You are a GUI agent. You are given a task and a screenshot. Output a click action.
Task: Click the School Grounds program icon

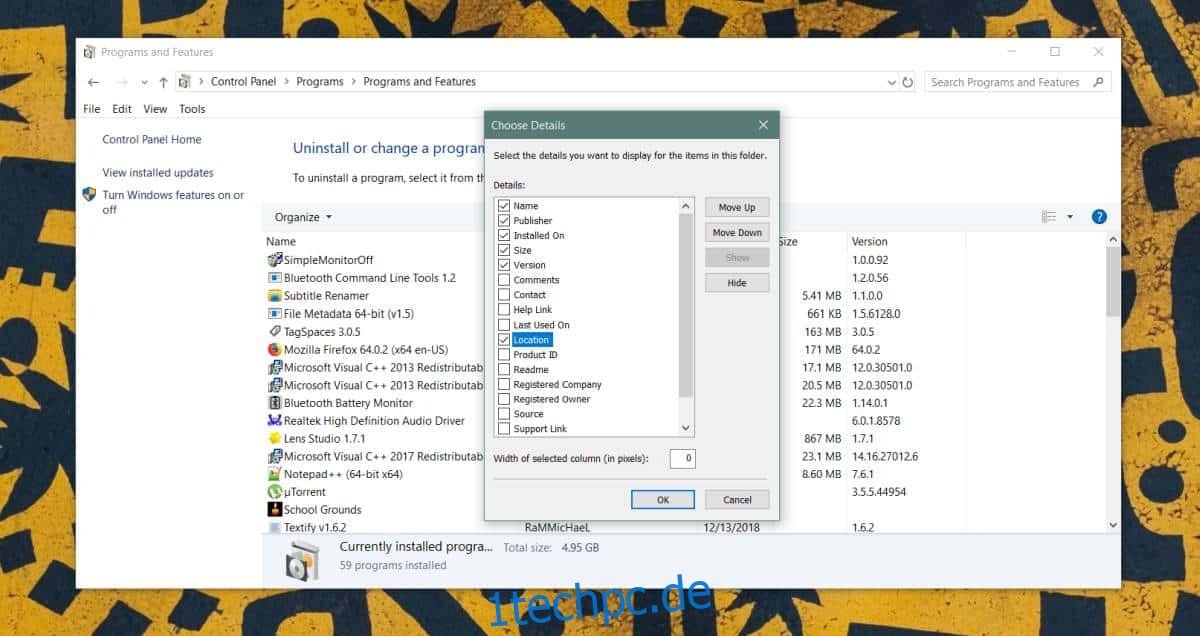[275, 510]
